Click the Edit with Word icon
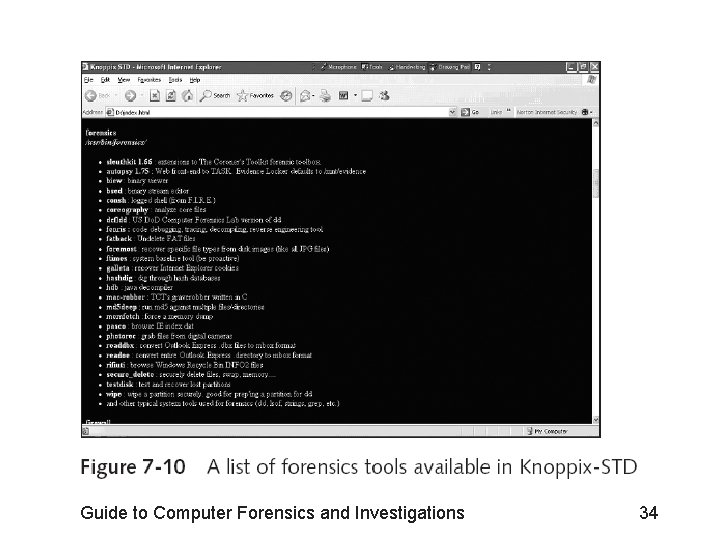This screenshot has width=720, height=540. pos(343,96)
